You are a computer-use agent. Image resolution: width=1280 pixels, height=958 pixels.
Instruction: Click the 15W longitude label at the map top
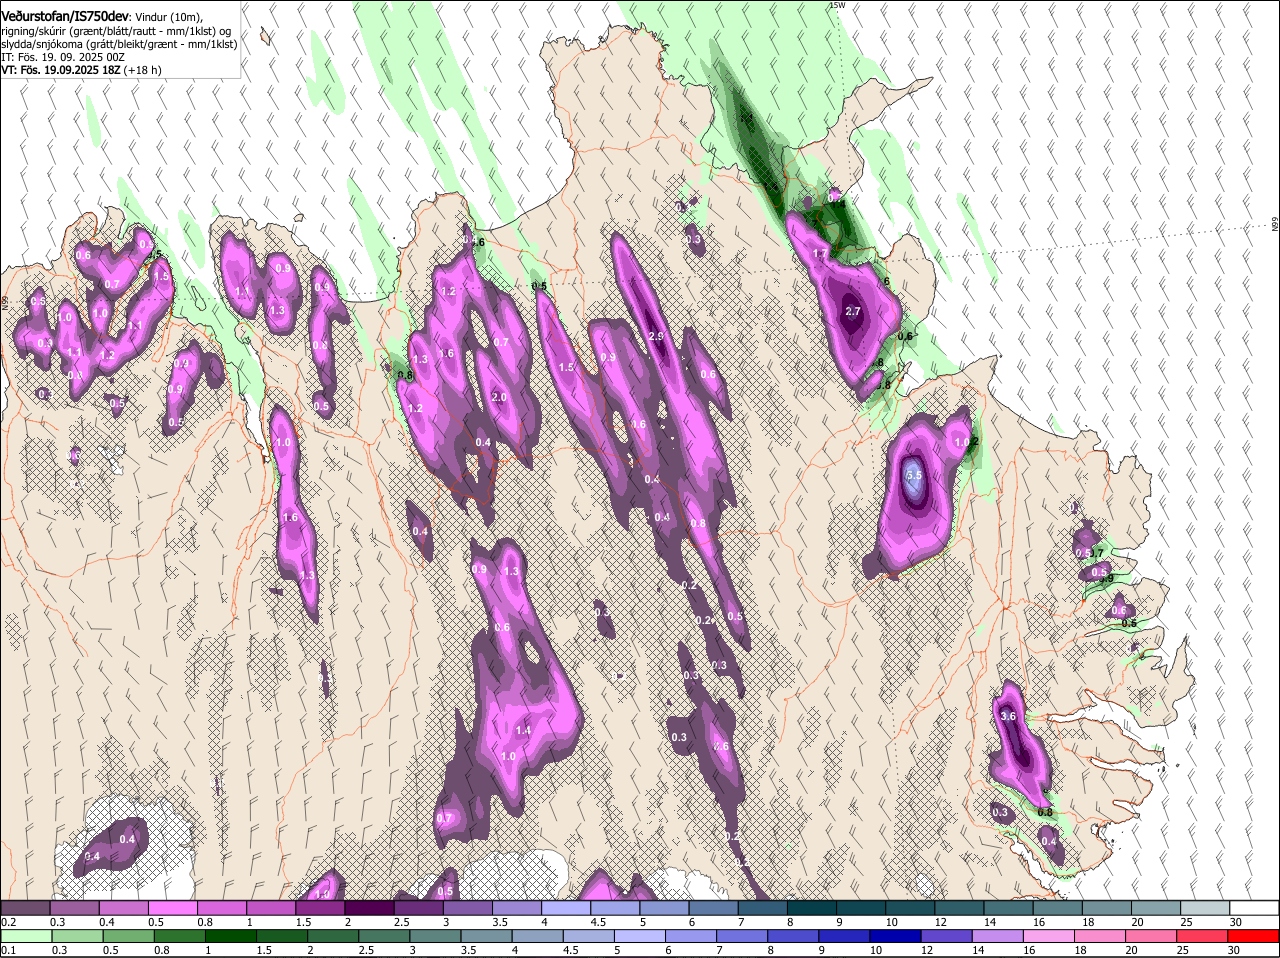837,5
